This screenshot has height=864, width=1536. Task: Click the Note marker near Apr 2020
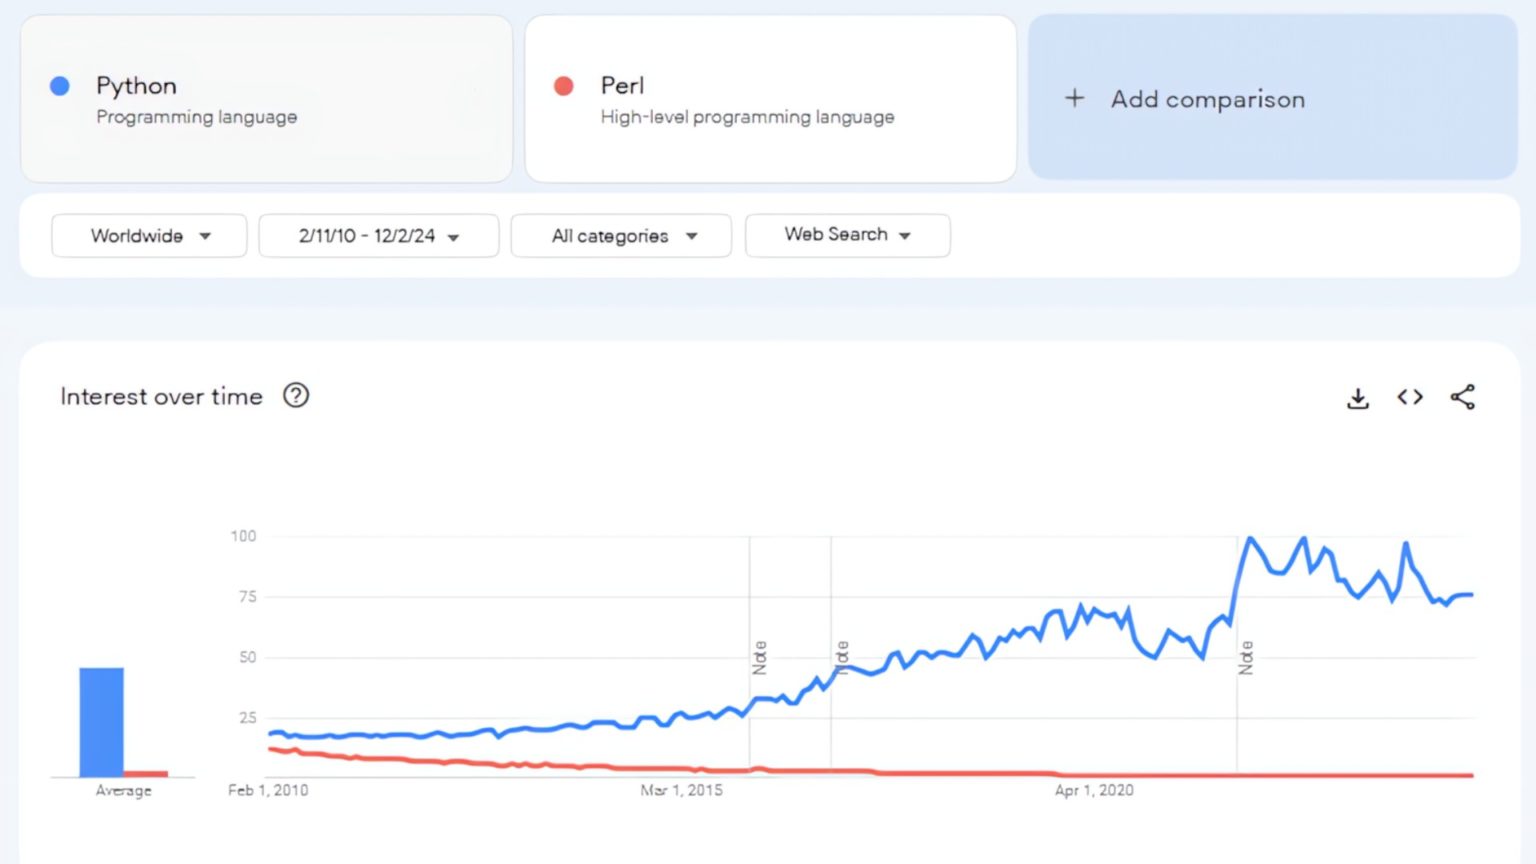[x=1245, y=658]
